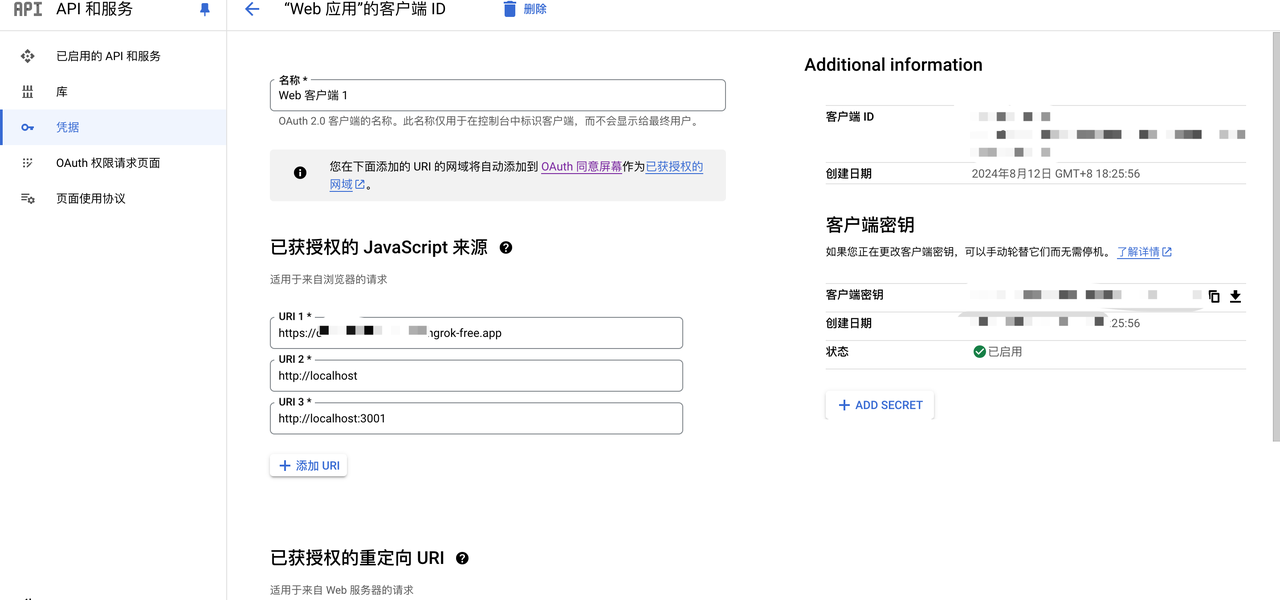This screenshot has width=1280, height=600.
Task: Open 库 in the sidebar
Action: point(62,92)
